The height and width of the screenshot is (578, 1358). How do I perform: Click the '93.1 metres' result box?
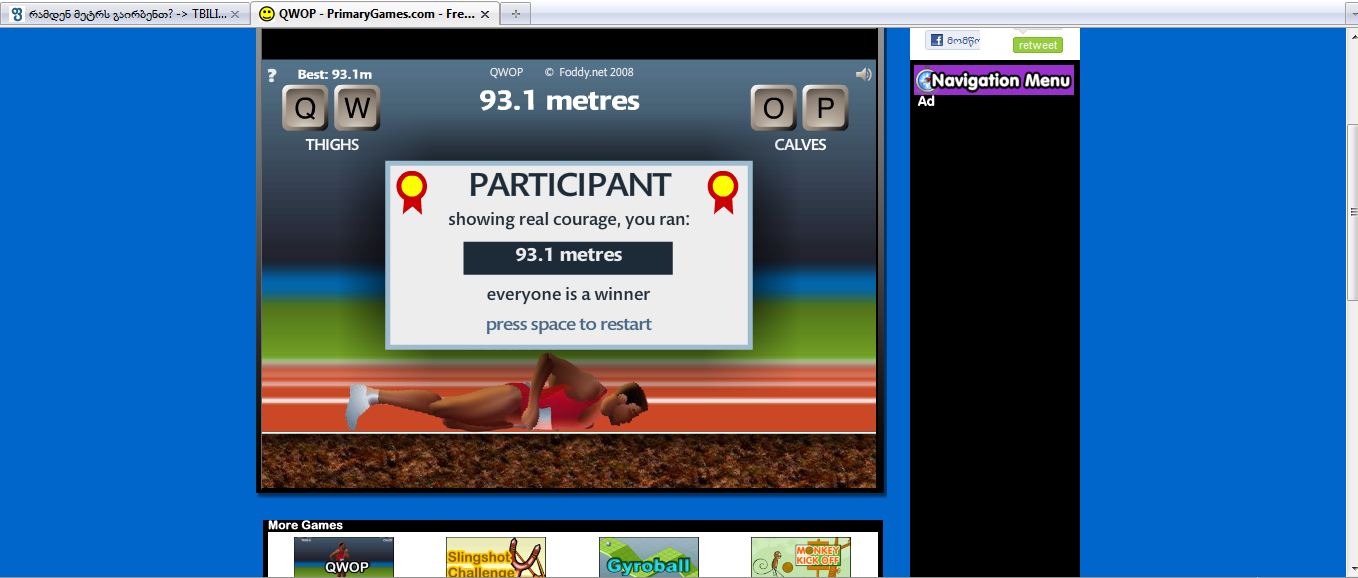pos(568,257)
